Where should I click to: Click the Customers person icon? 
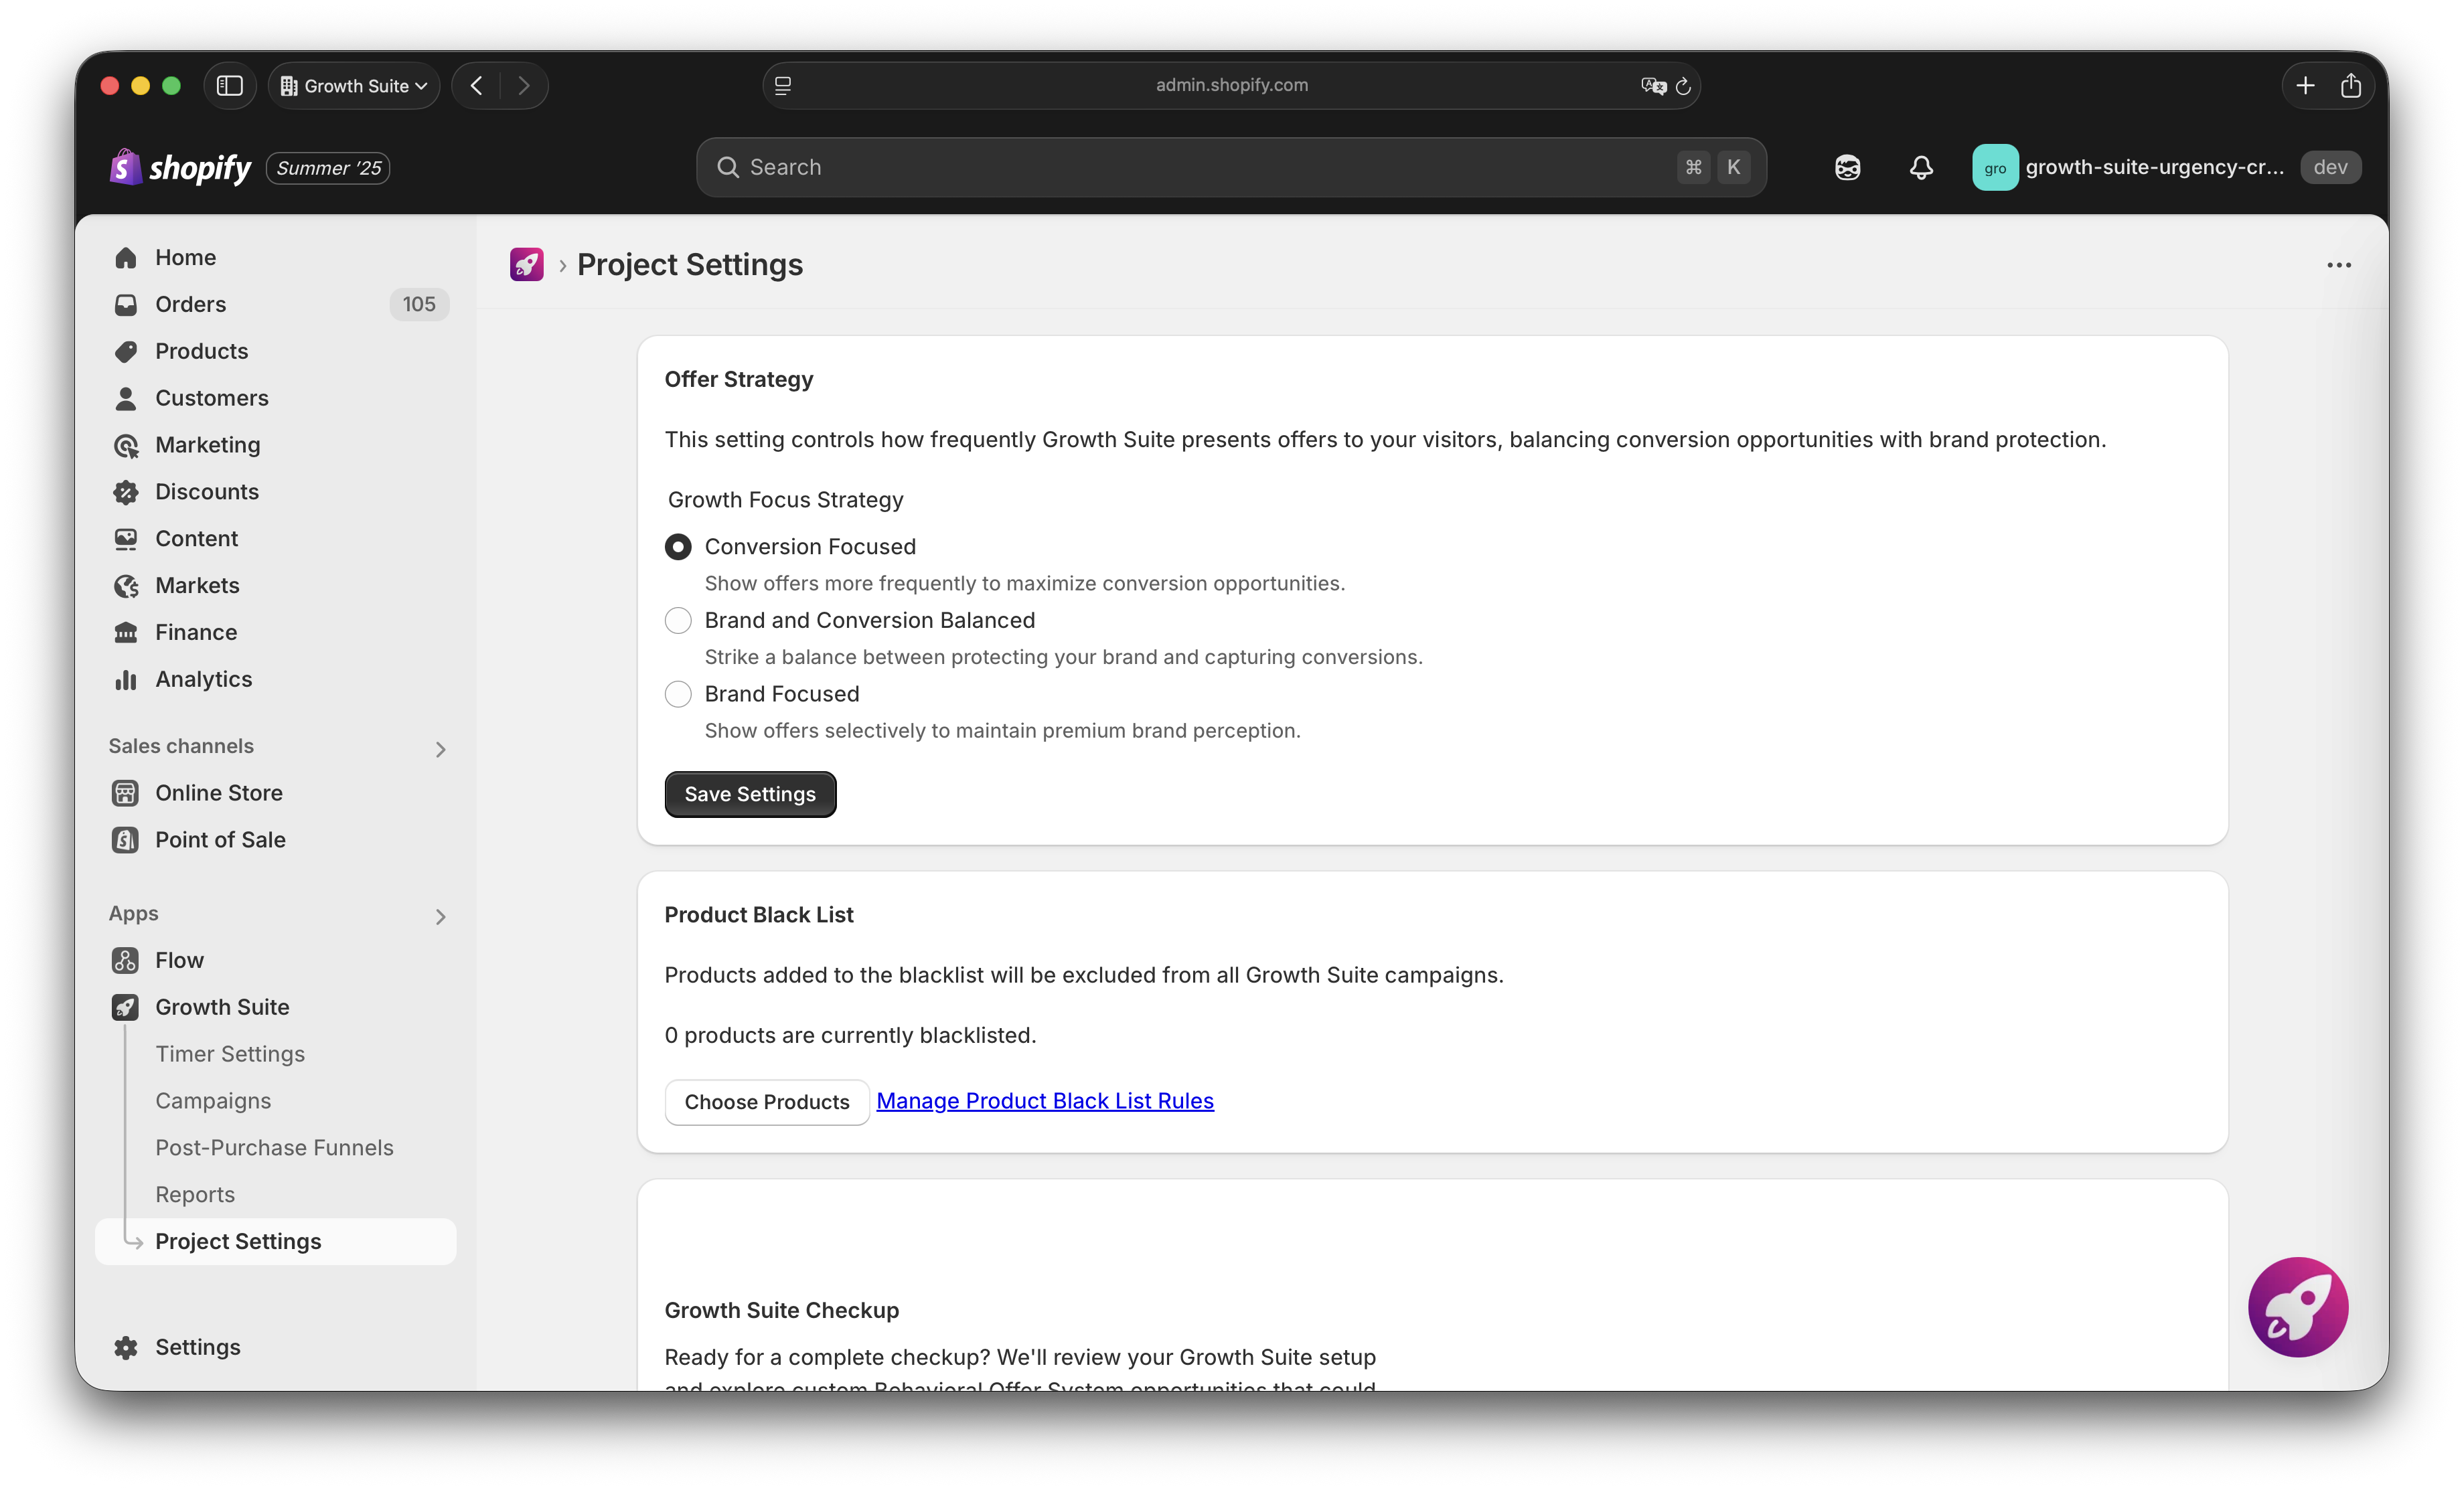point(125,398)
